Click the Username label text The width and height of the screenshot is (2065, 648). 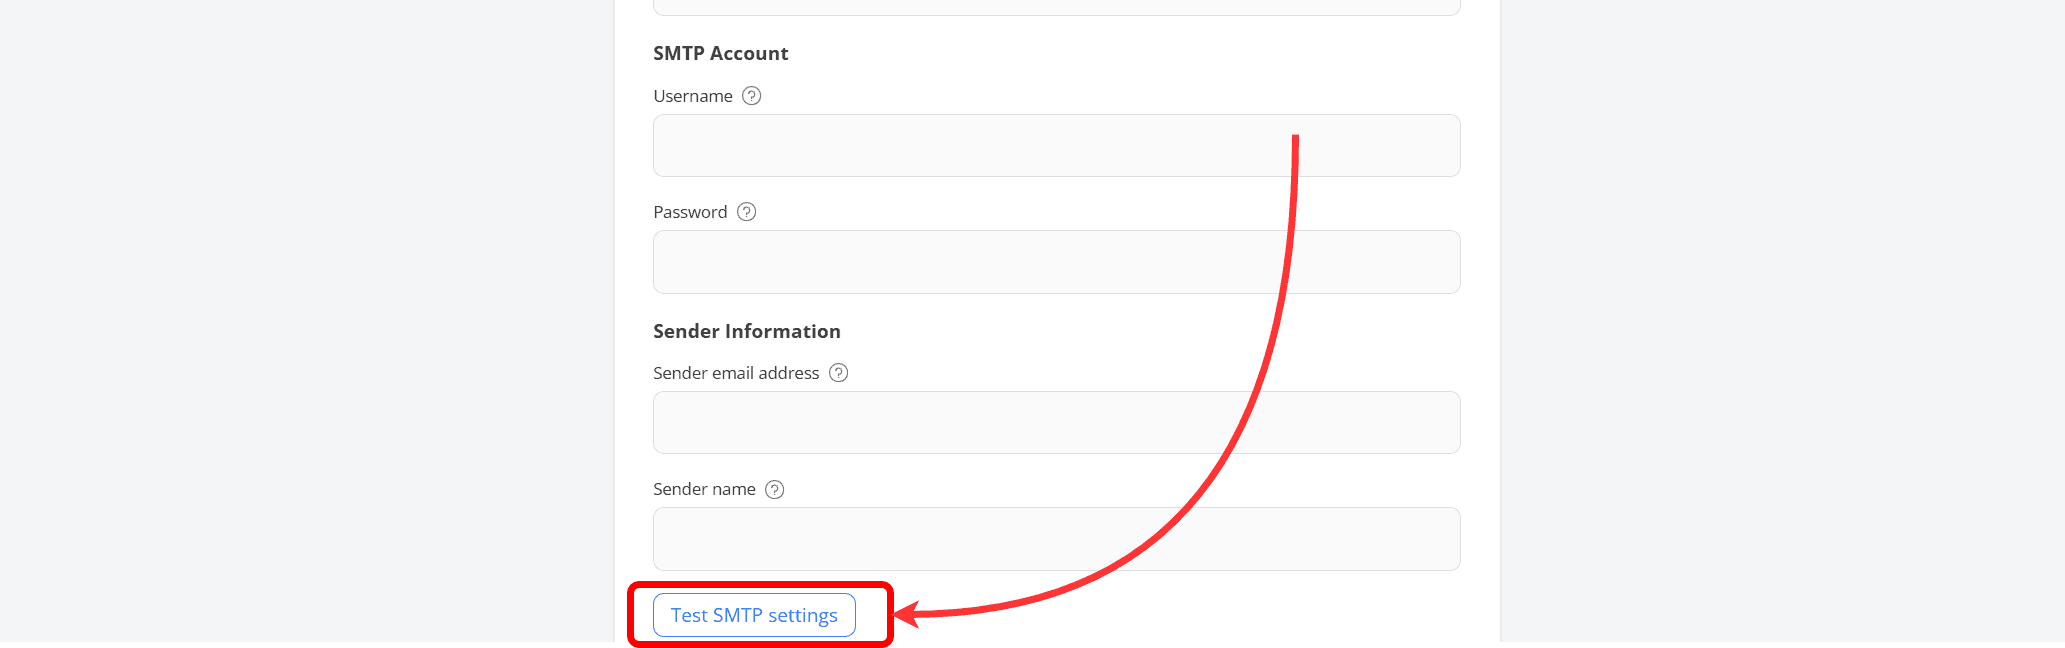pos(692,95)
